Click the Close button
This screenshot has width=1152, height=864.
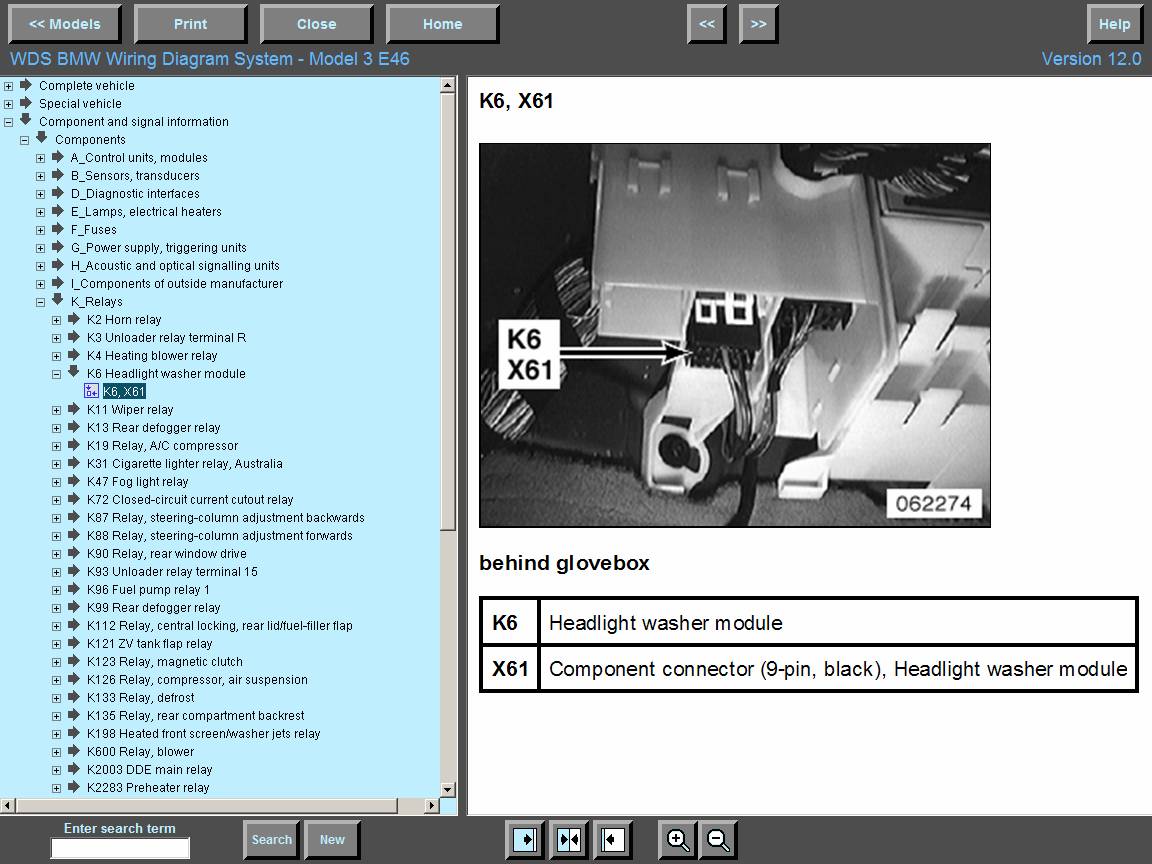(x=317, y=24)
